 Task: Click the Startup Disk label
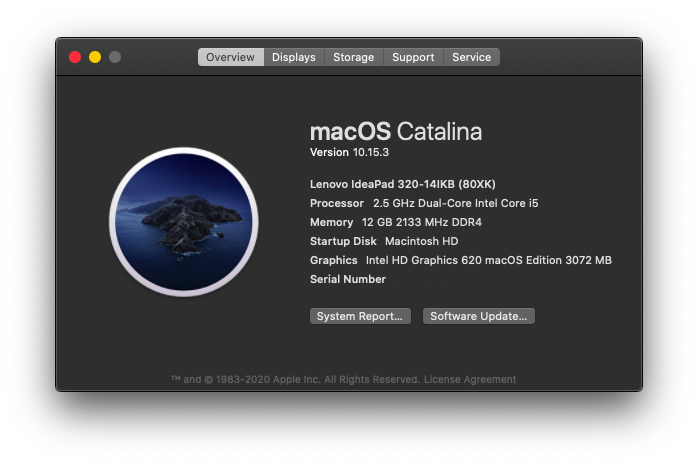click(x=343, y=241)
